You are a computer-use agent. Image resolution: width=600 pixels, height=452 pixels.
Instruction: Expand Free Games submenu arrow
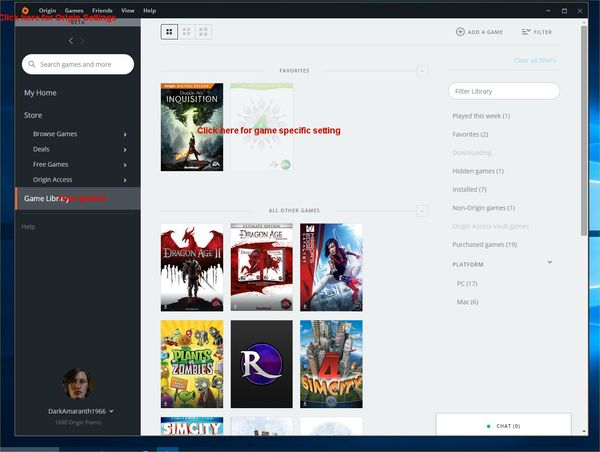click(x=125, y=165)
